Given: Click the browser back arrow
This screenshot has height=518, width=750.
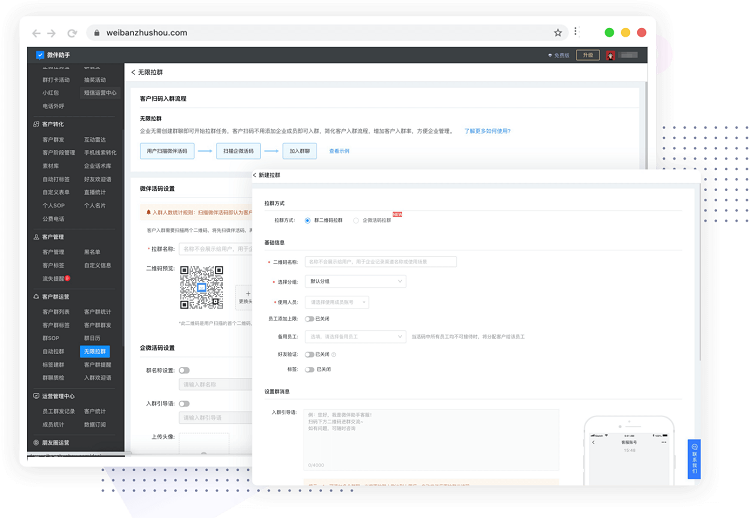Looking at the screenshot, I should tap(36, 33).
